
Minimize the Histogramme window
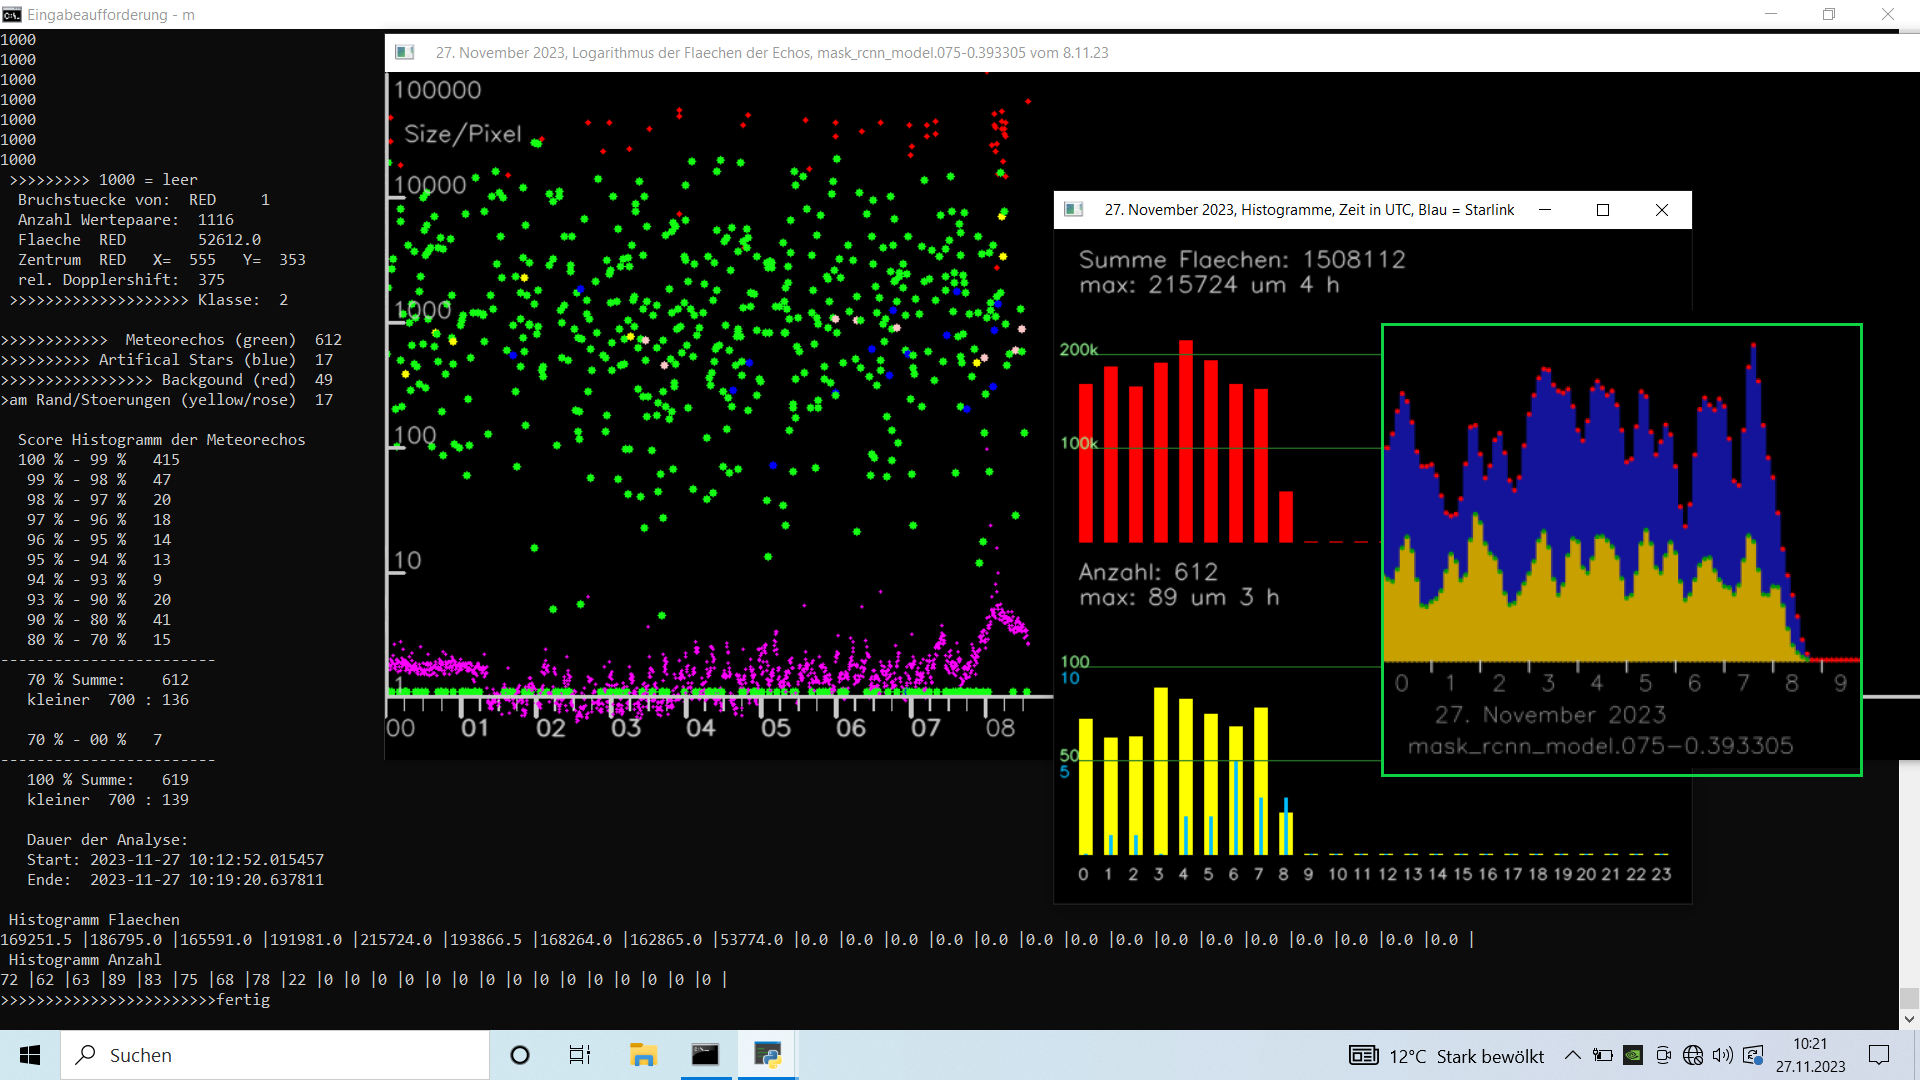point(1545,209)
